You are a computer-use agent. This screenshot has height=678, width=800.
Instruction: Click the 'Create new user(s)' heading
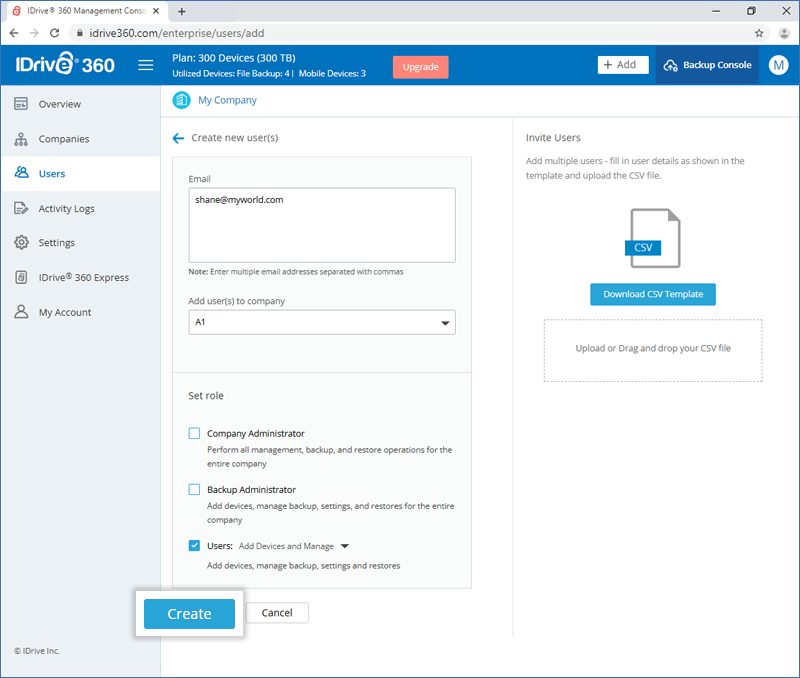pyautogui.click(x=235, y=138)
